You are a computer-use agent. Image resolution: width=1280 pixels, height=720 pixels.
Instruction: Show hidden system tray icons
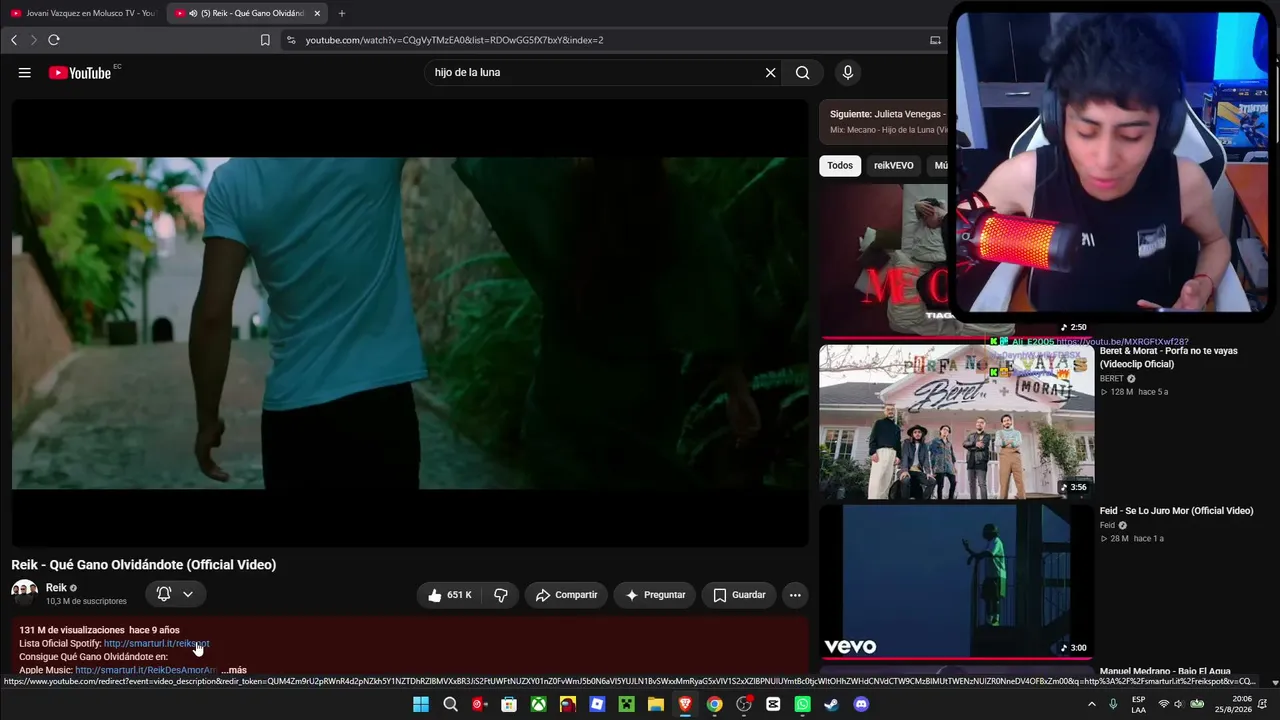tap(1091, 705)
